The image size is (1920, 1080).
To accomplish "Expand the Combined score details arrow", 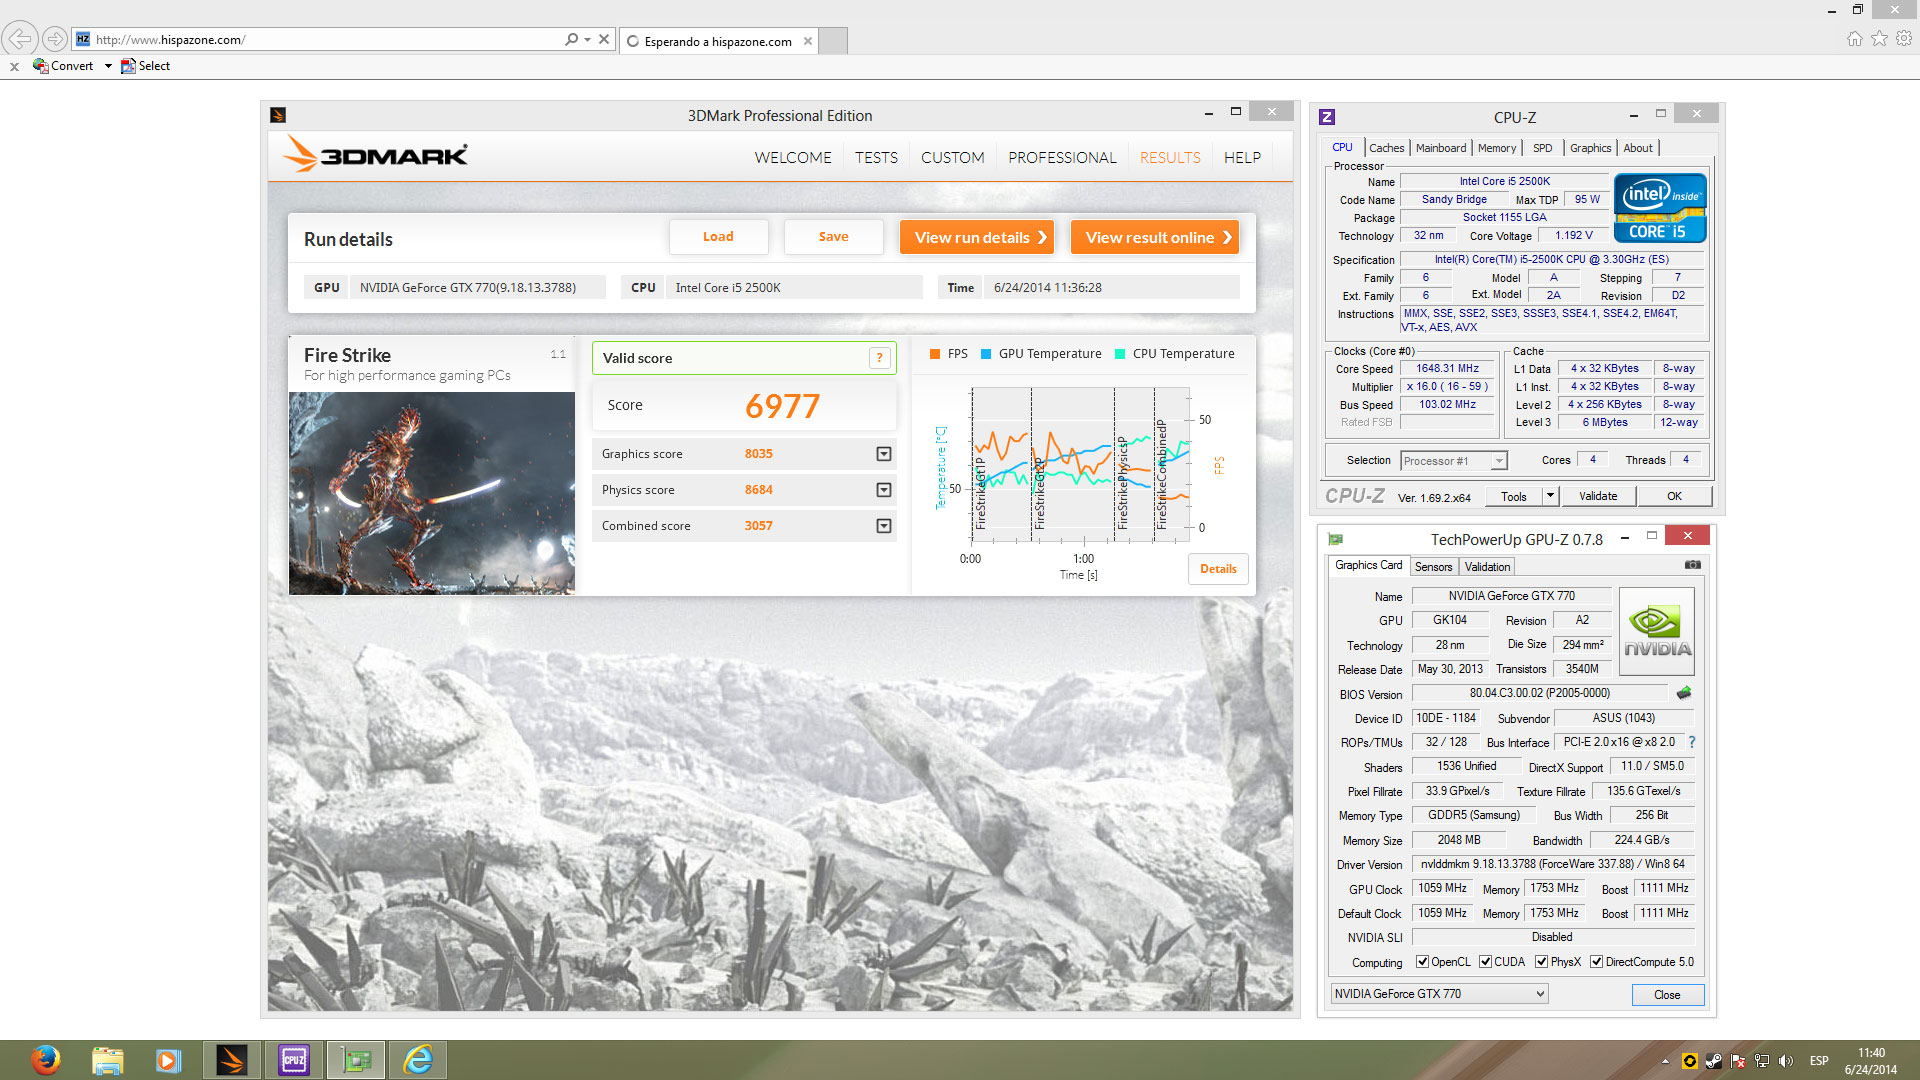I will 884,526.
